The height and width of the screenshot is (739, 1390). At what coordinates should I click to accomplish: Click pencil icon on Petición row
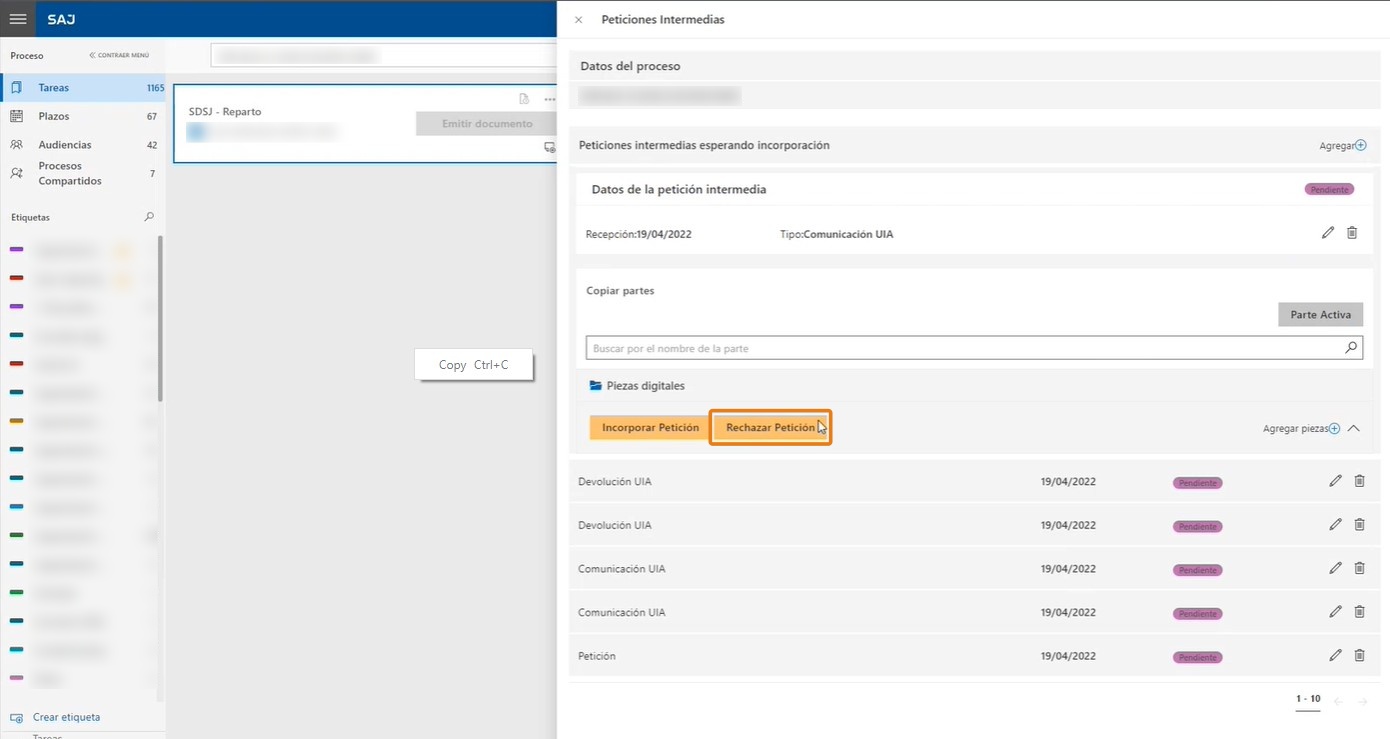pos(1335,655)
